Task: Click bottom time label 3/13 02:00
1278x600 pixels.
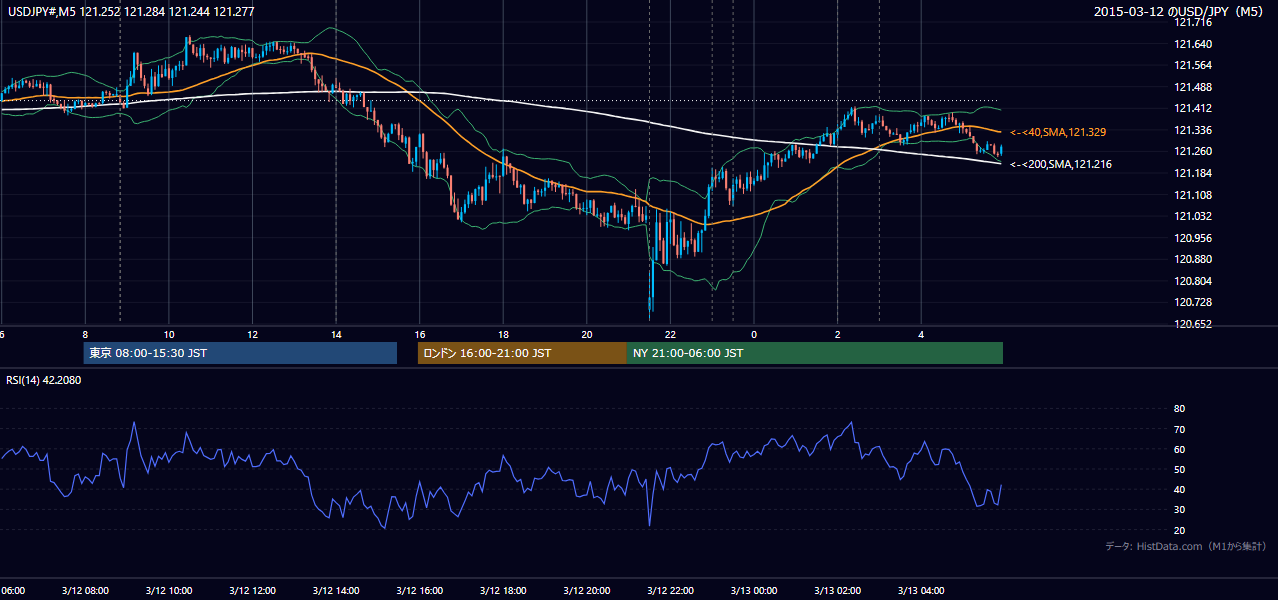Action: (838, 591)
